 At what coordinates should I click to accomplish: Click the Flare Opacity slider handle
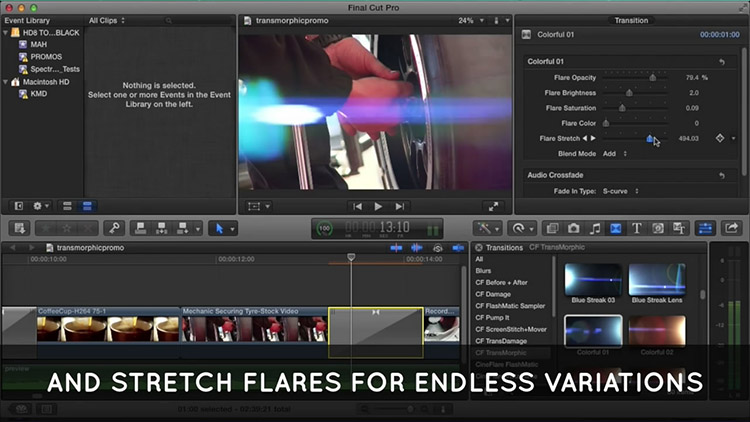652,78
